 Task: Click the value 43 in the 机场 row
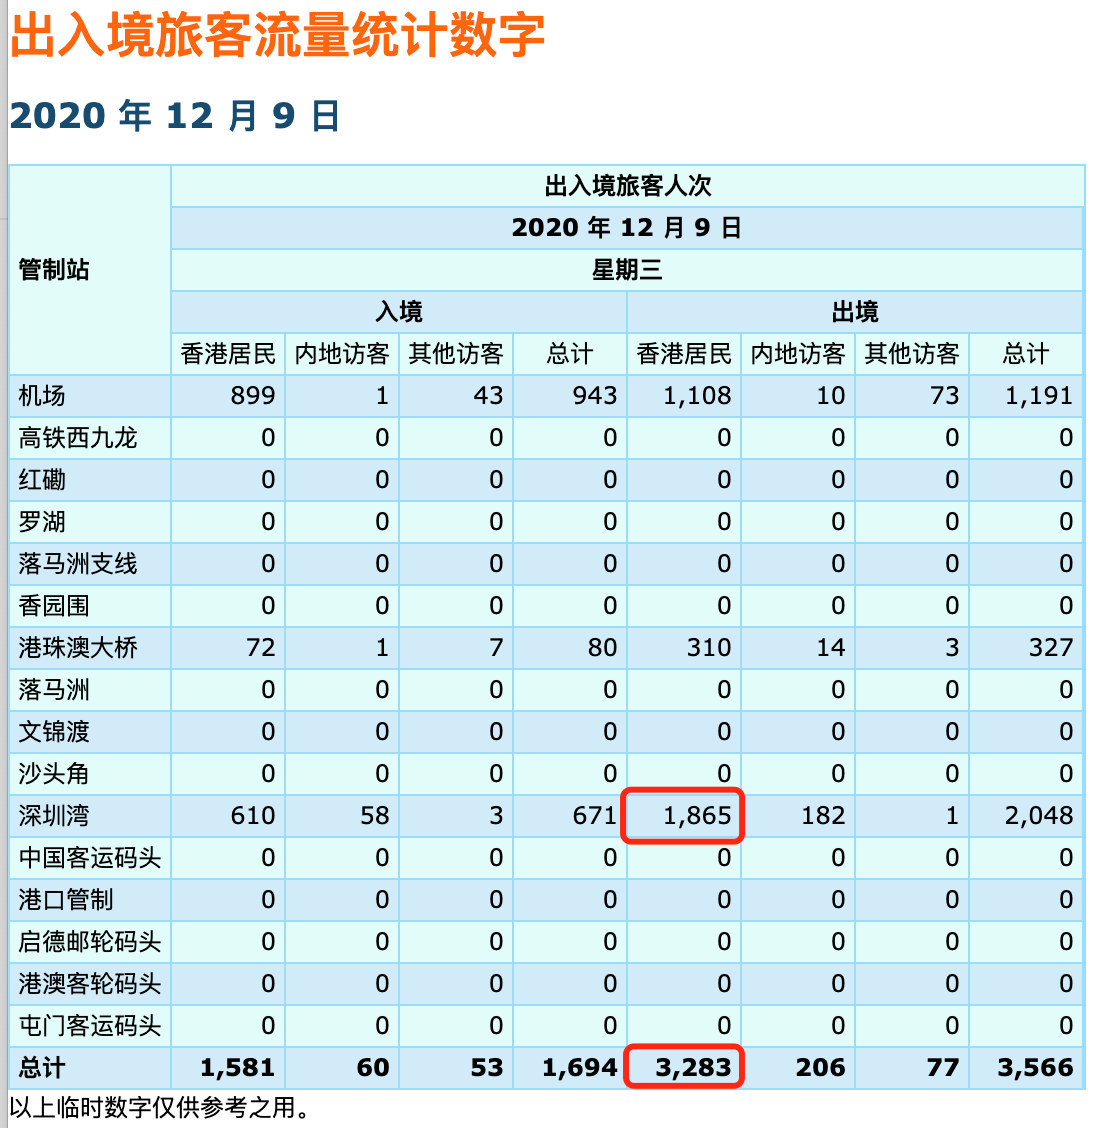pos(488,396)
